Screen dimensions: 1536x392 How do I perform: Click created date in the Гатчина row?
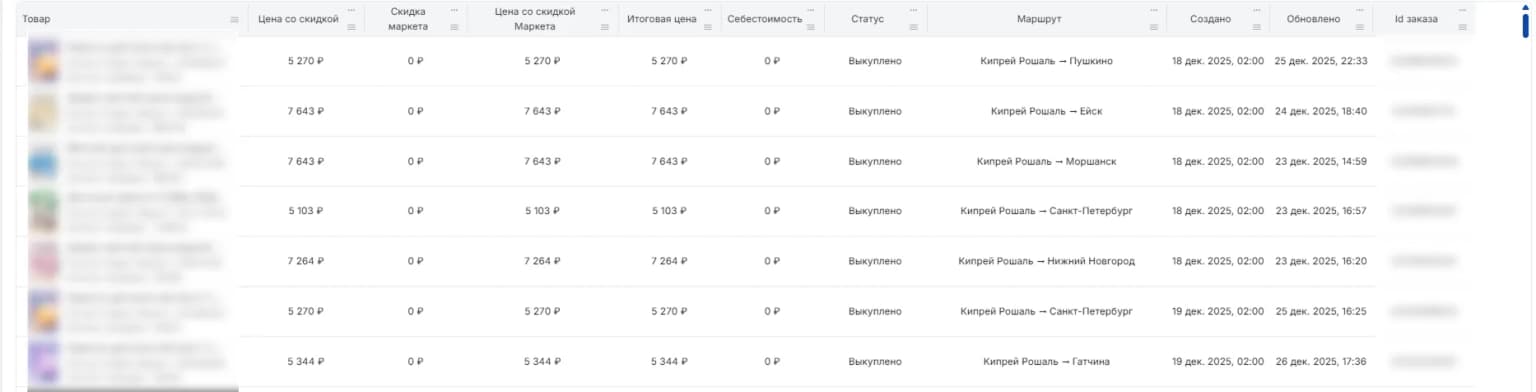click(x=1218, y=361)
